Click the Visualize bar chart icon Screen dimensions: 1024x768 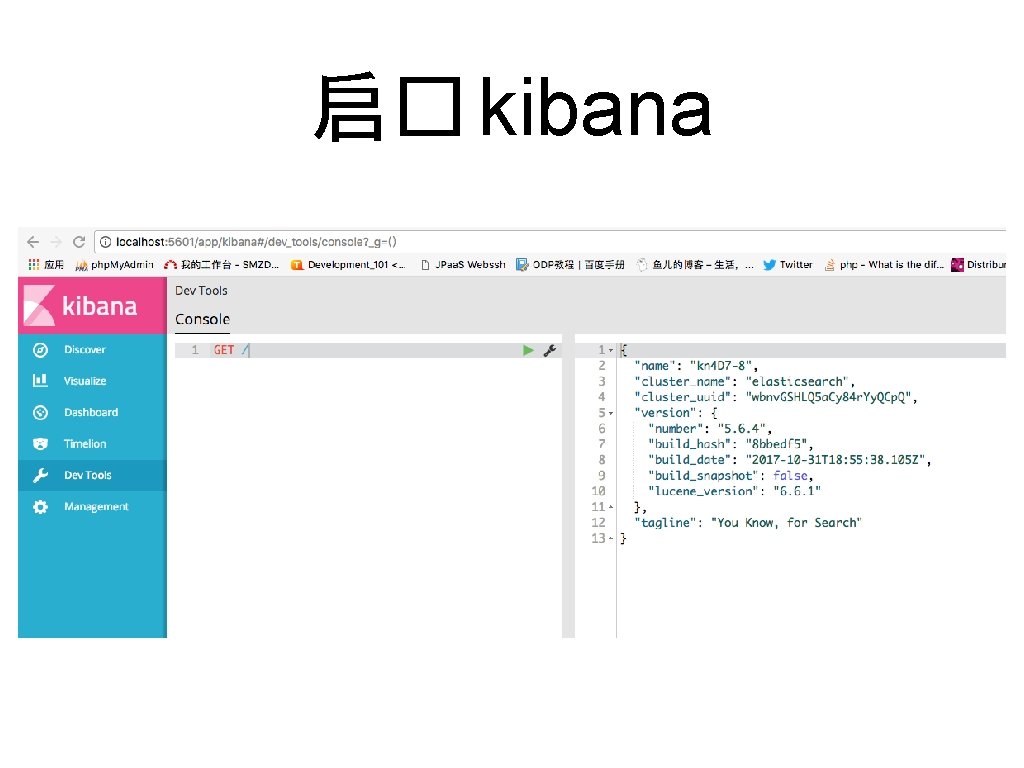(40, 381)
